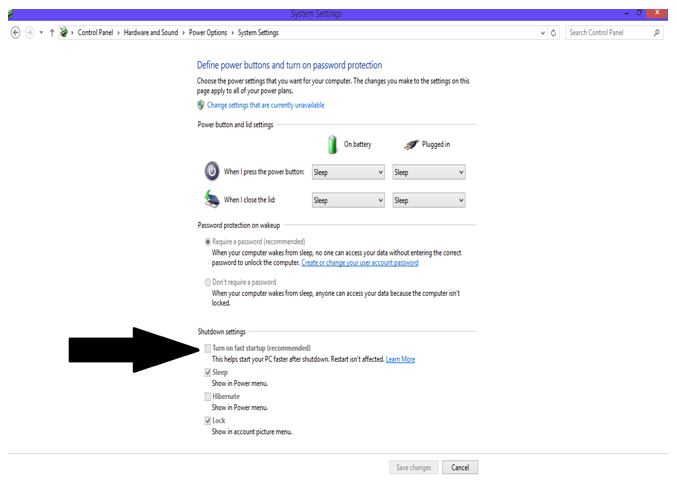Click Power button and lid settings label
The width and height of the screenshot is (677, 491).
235,125
